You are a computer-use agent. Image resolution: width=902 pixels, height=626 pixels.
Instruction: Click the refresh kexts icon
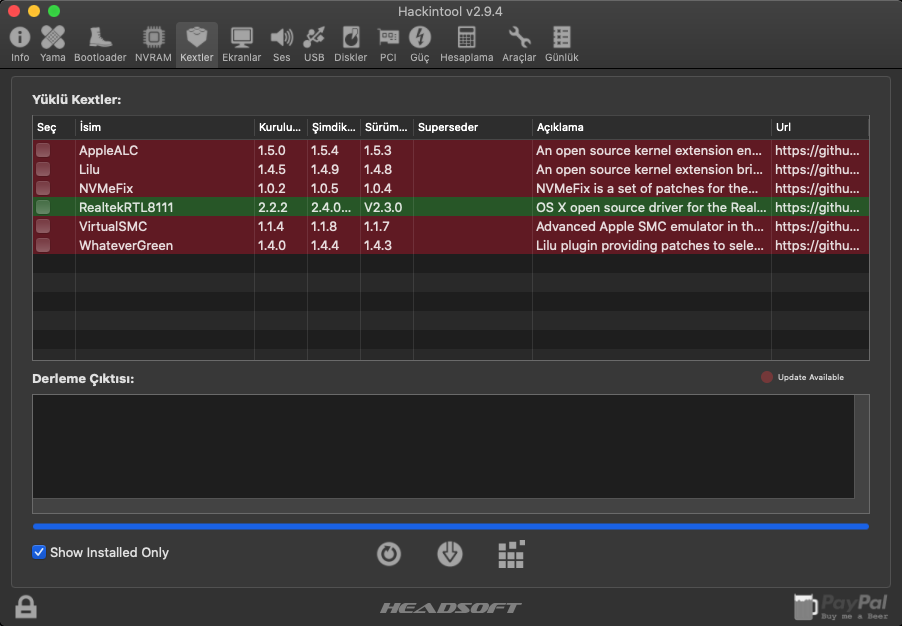(x=389, y=554)
